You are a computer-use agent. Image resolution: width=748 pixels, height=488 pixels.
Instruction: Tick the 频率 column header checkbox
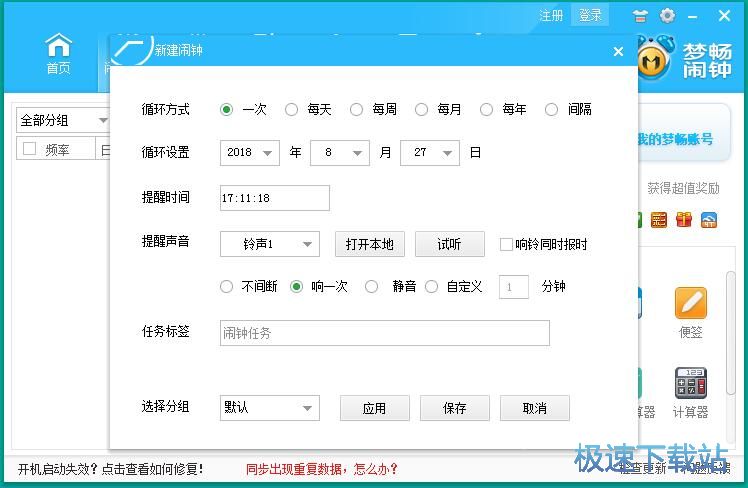[x=30, y=149]
